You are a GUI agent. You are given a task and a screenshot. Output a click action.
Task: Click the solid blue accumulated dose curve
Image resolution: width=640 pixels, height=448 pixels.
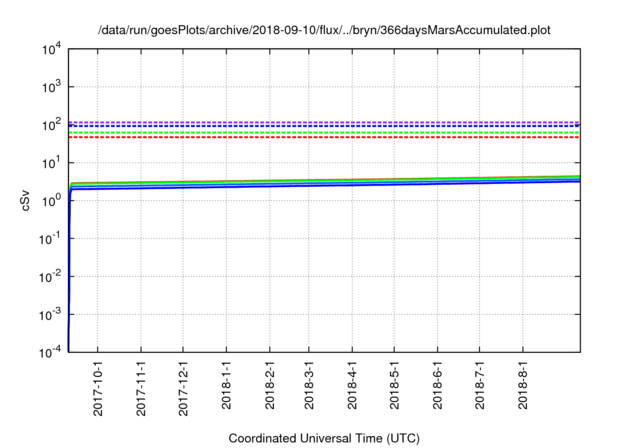click(x=324, y=185)
